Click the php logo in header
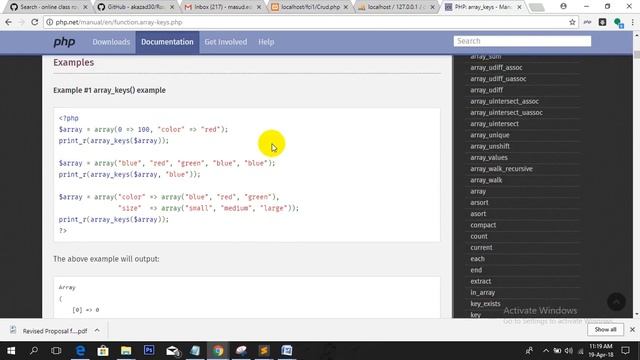This screenshot has height=360, width=640. tap(64, 42)
